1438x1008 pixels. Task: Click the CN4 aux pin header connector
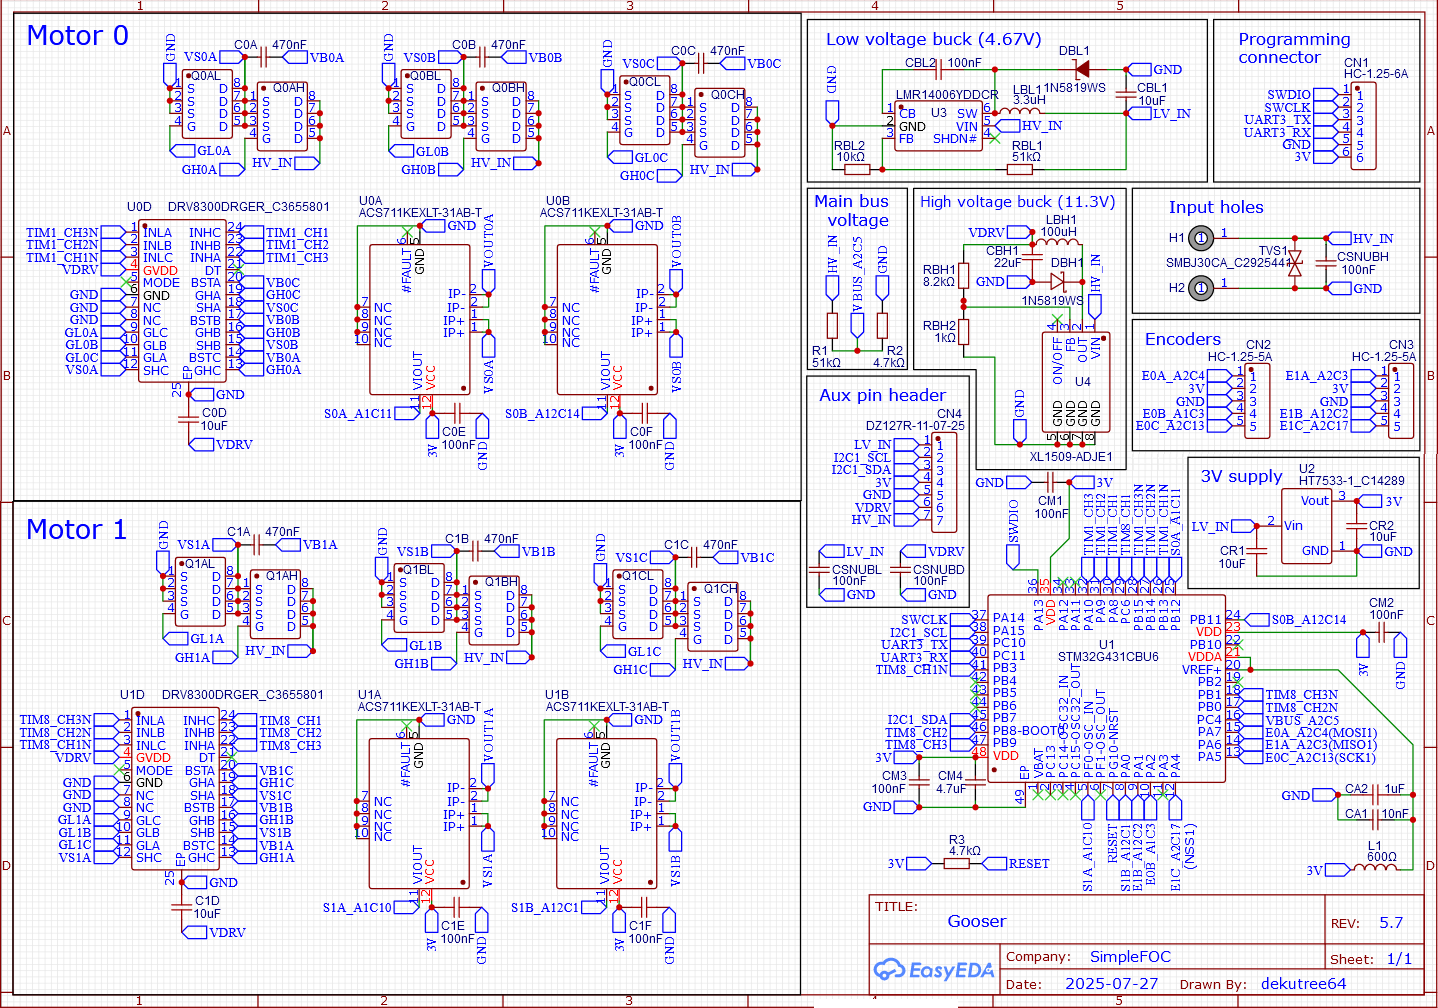coord(945,482)
